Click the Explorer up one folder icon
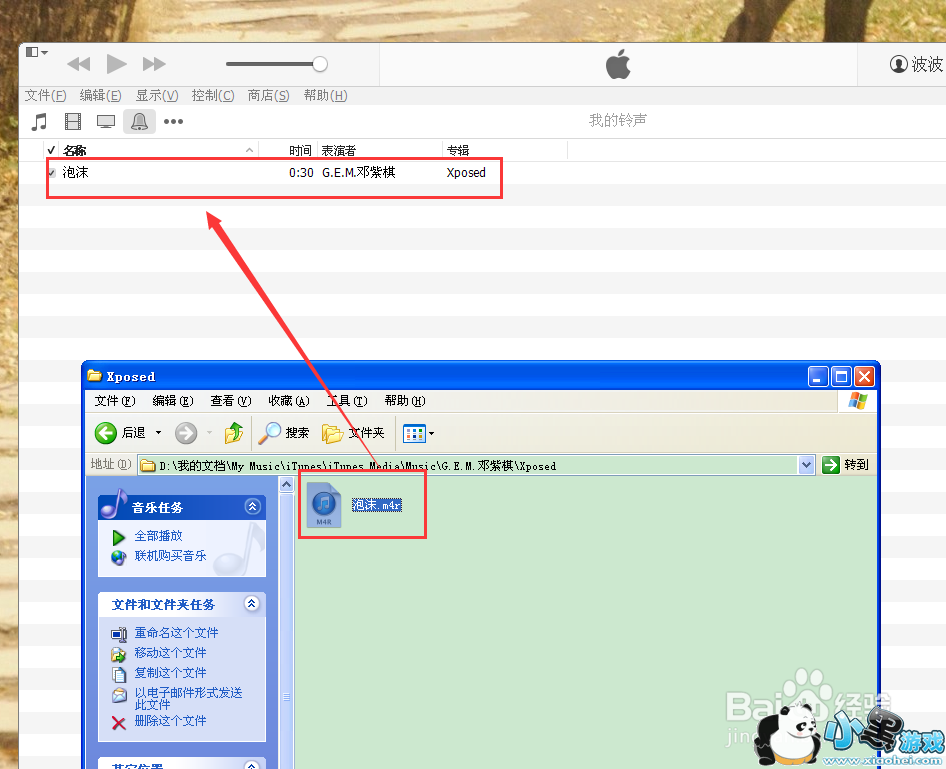The image size is (946, 769). click(233, 433)
